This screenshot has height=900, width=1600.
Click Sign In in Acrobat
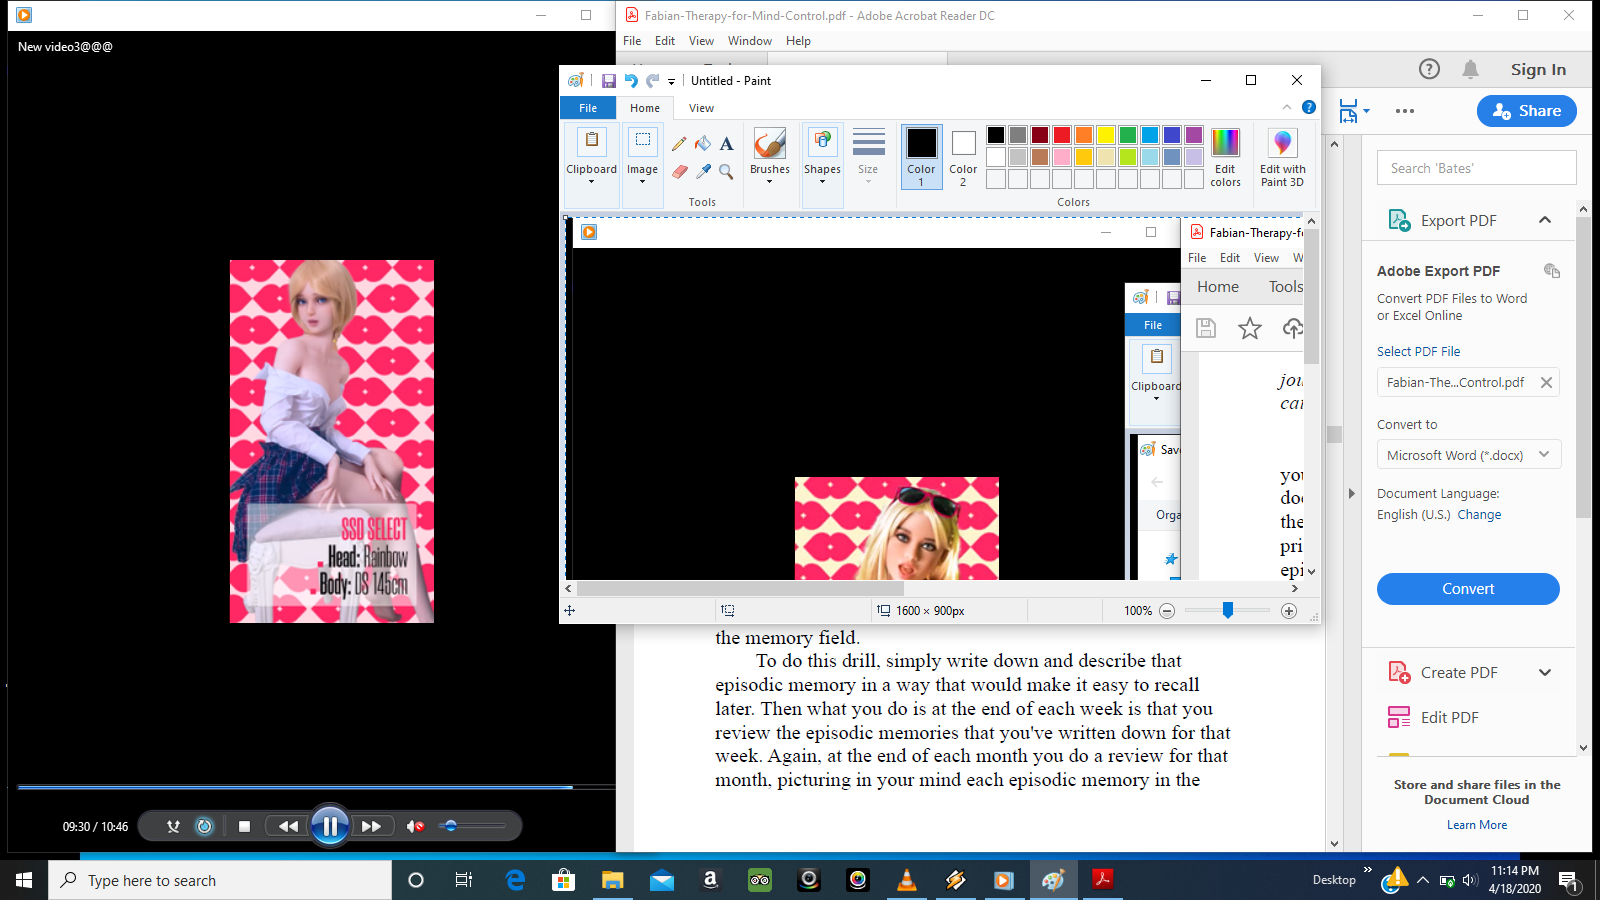click(1538, 69)
